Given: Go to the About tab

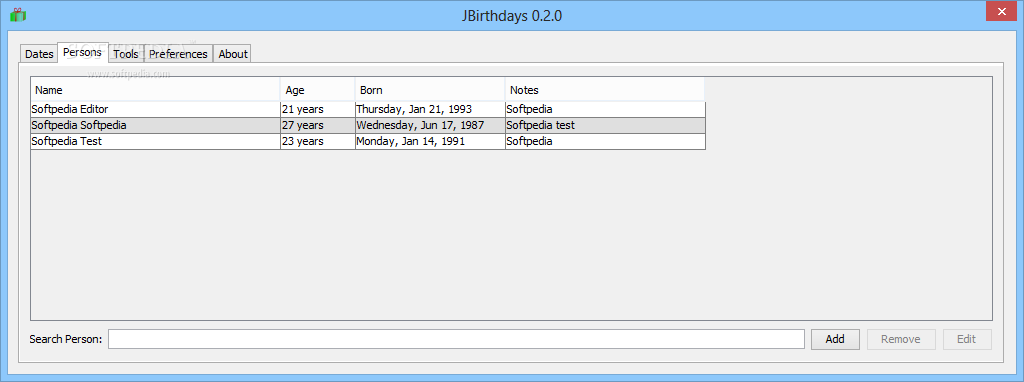Looking at the screenshot, I should (x=232, y=54).
